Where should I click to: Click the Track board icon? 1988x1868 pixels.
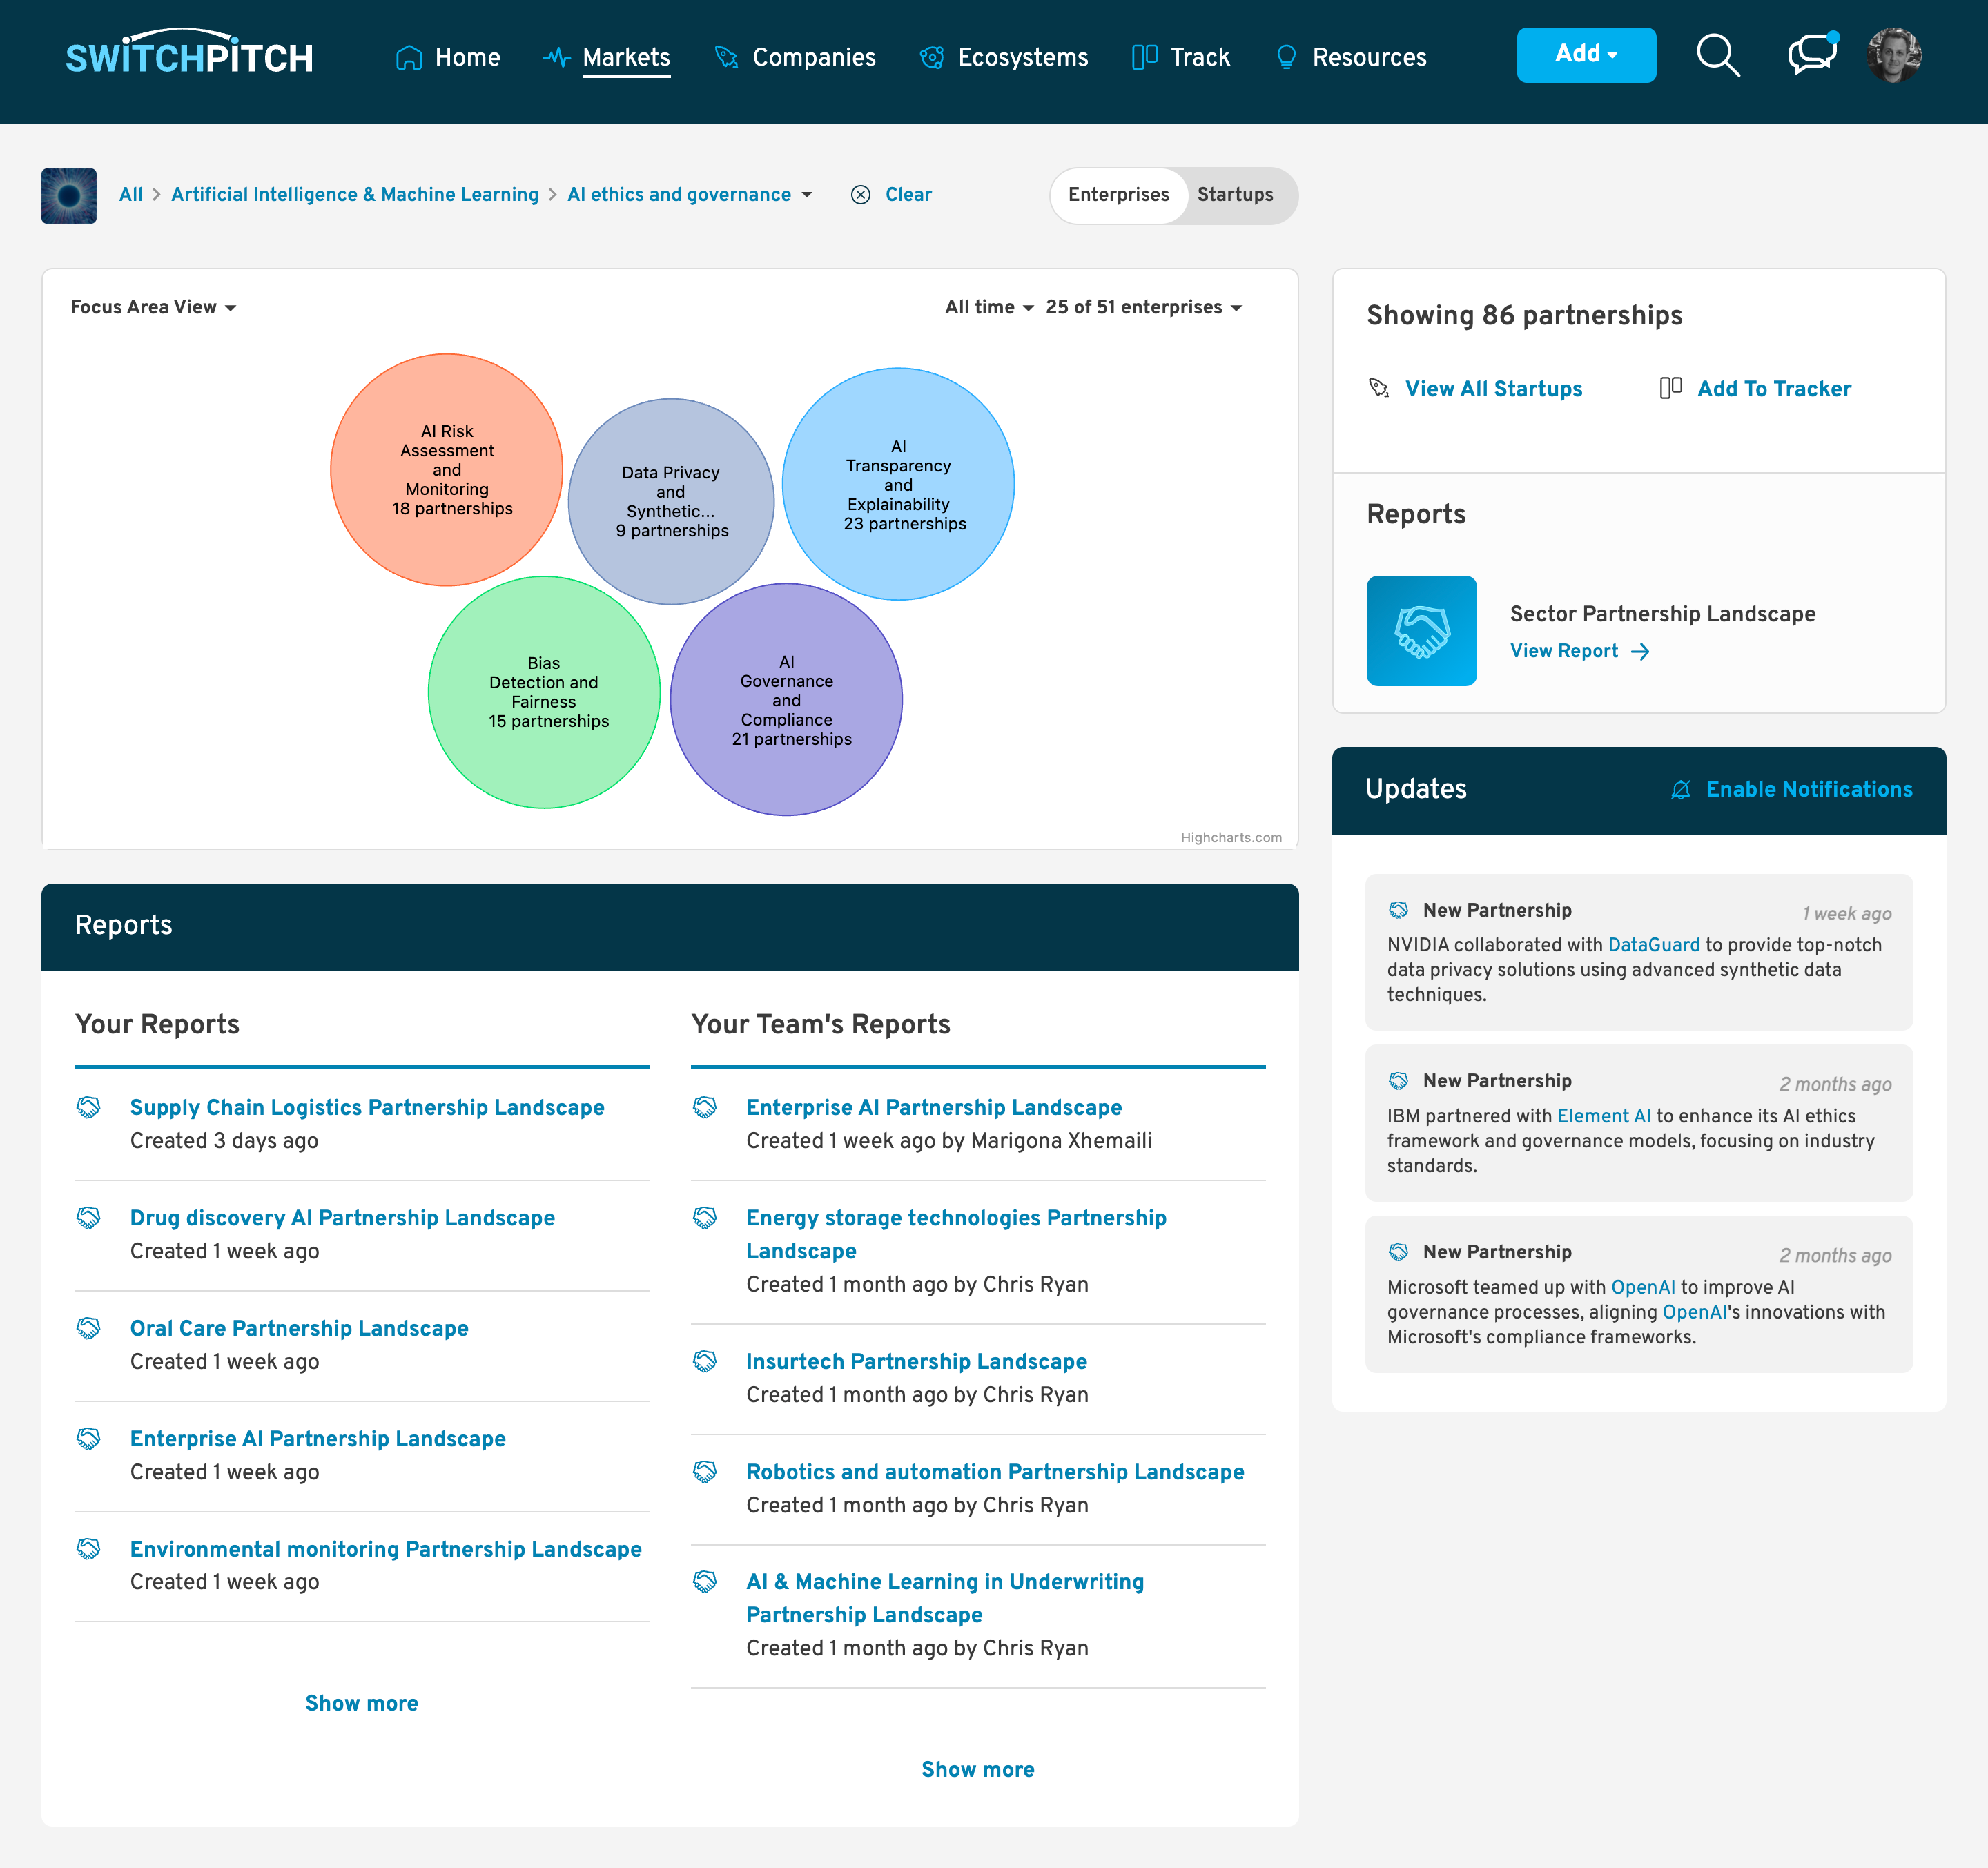pos(1144,57)
